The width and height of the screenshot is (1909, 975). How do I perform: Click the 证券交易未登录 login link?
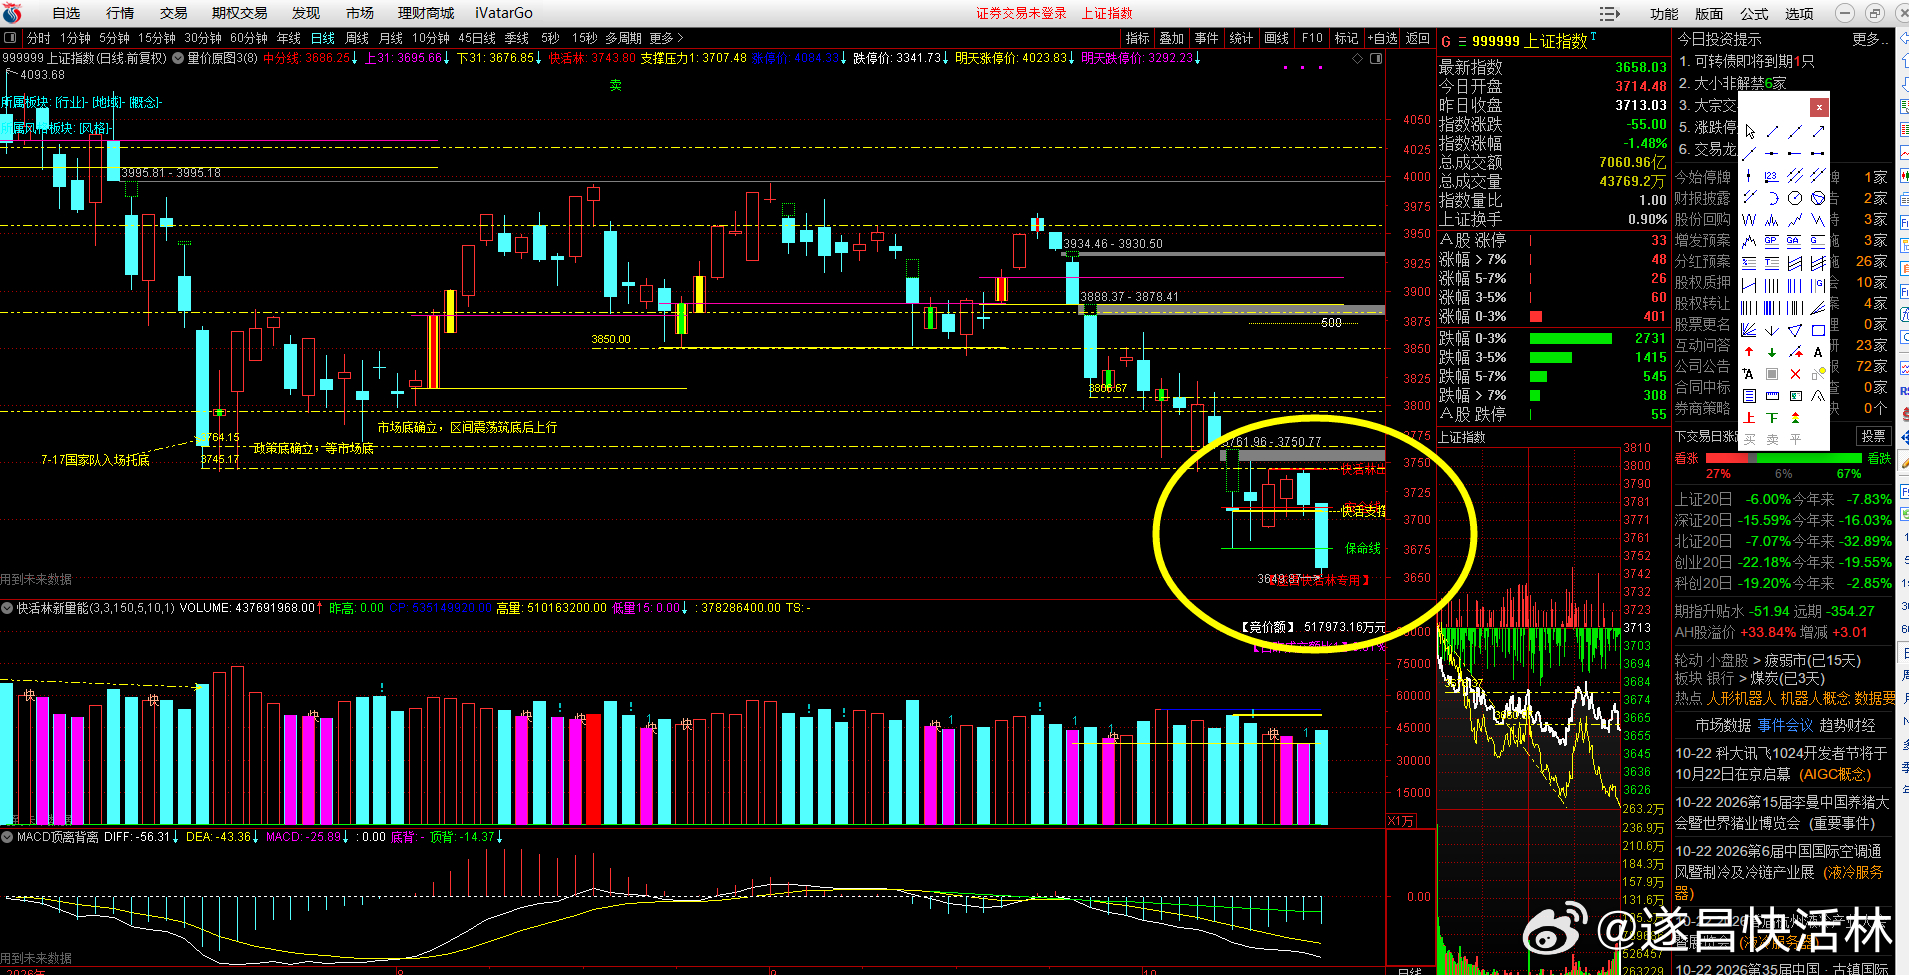(1021, 13)
